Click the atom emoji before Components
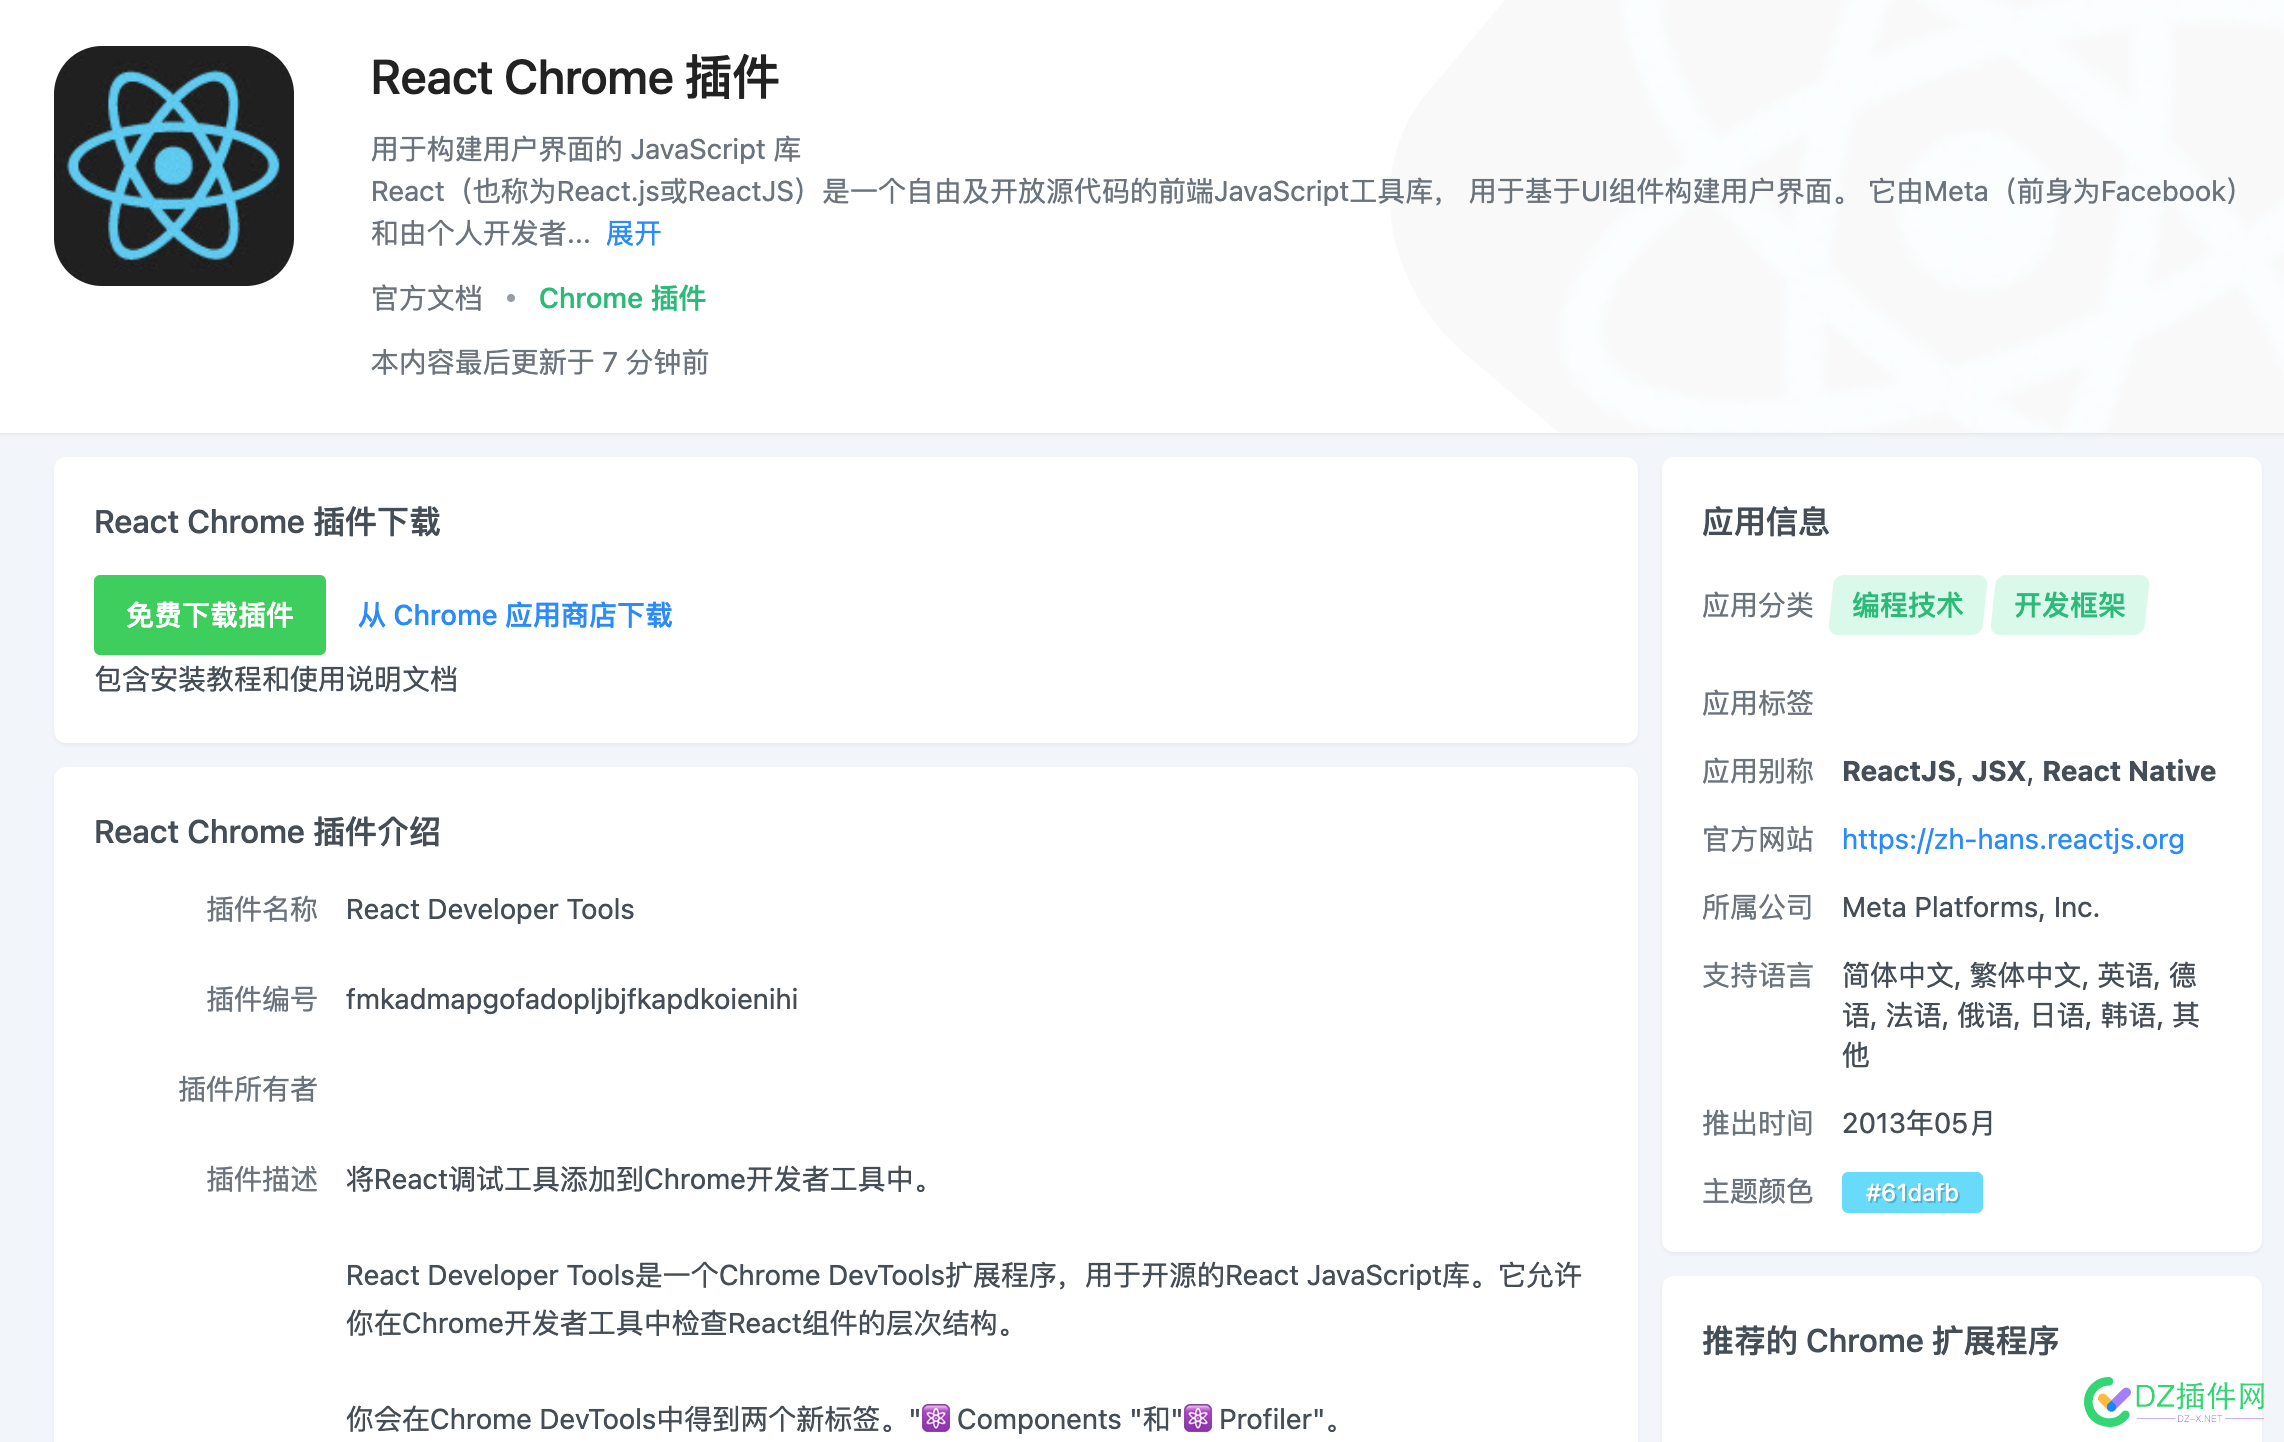This screenshot has height=1442, width=2284. click(x=936, y=1418)
